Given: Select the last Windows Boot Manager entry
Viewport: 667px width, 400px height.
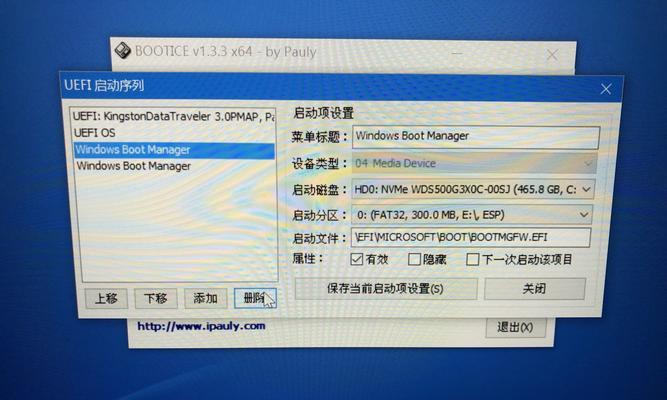Looking at the screenshot, I should tap(174, 166).
